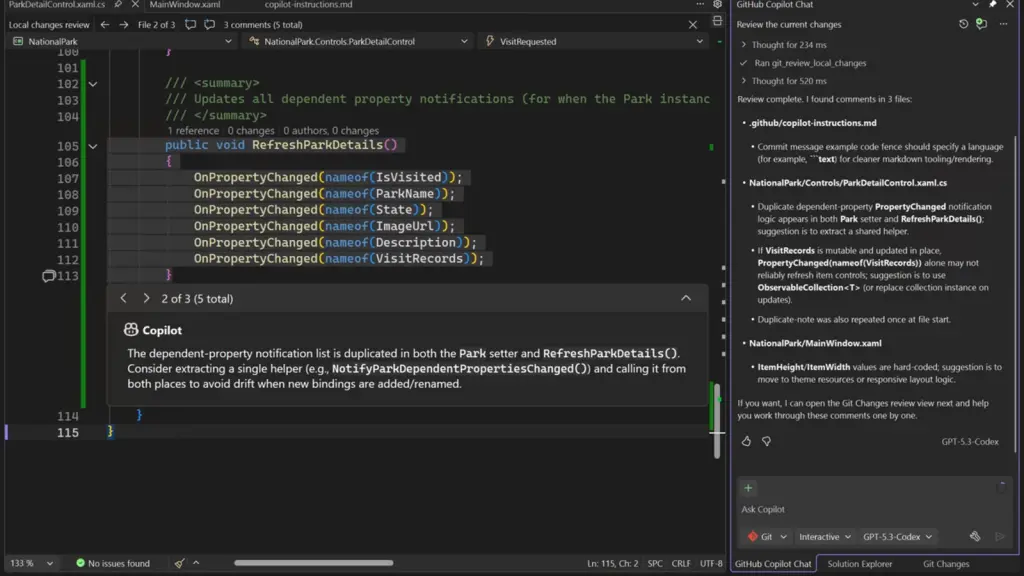Open .github/copilot-instructions.md file link in chat
The height and width of the screenshot is (576, 1024).
pyautogui.click(x=812, y=123)
